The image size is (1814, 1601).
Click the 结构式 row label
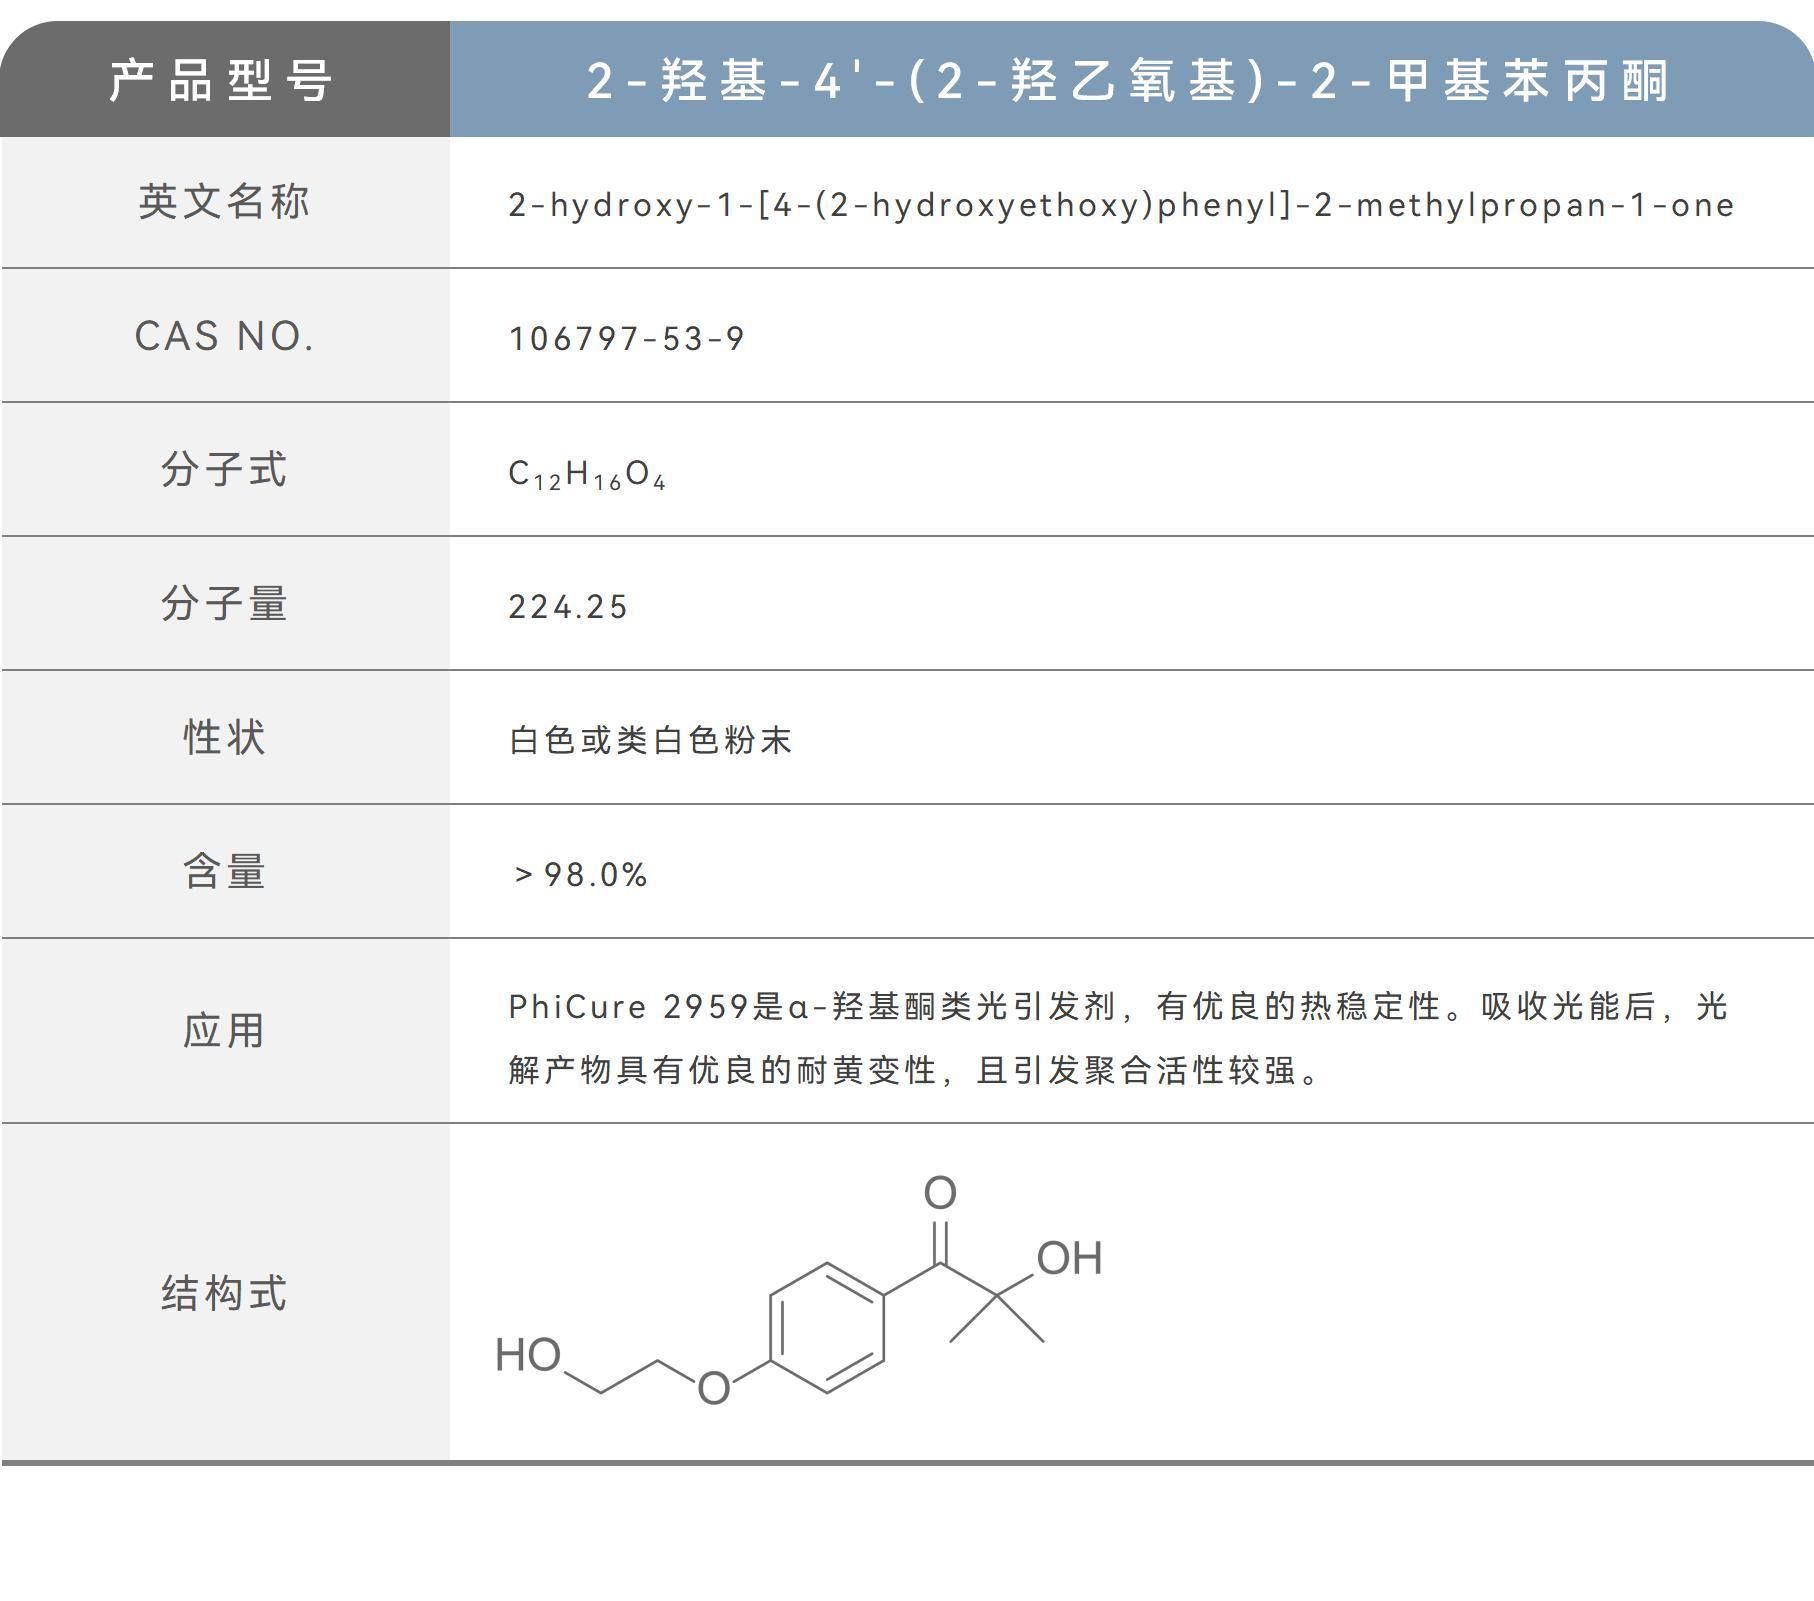pos(225,1292)
